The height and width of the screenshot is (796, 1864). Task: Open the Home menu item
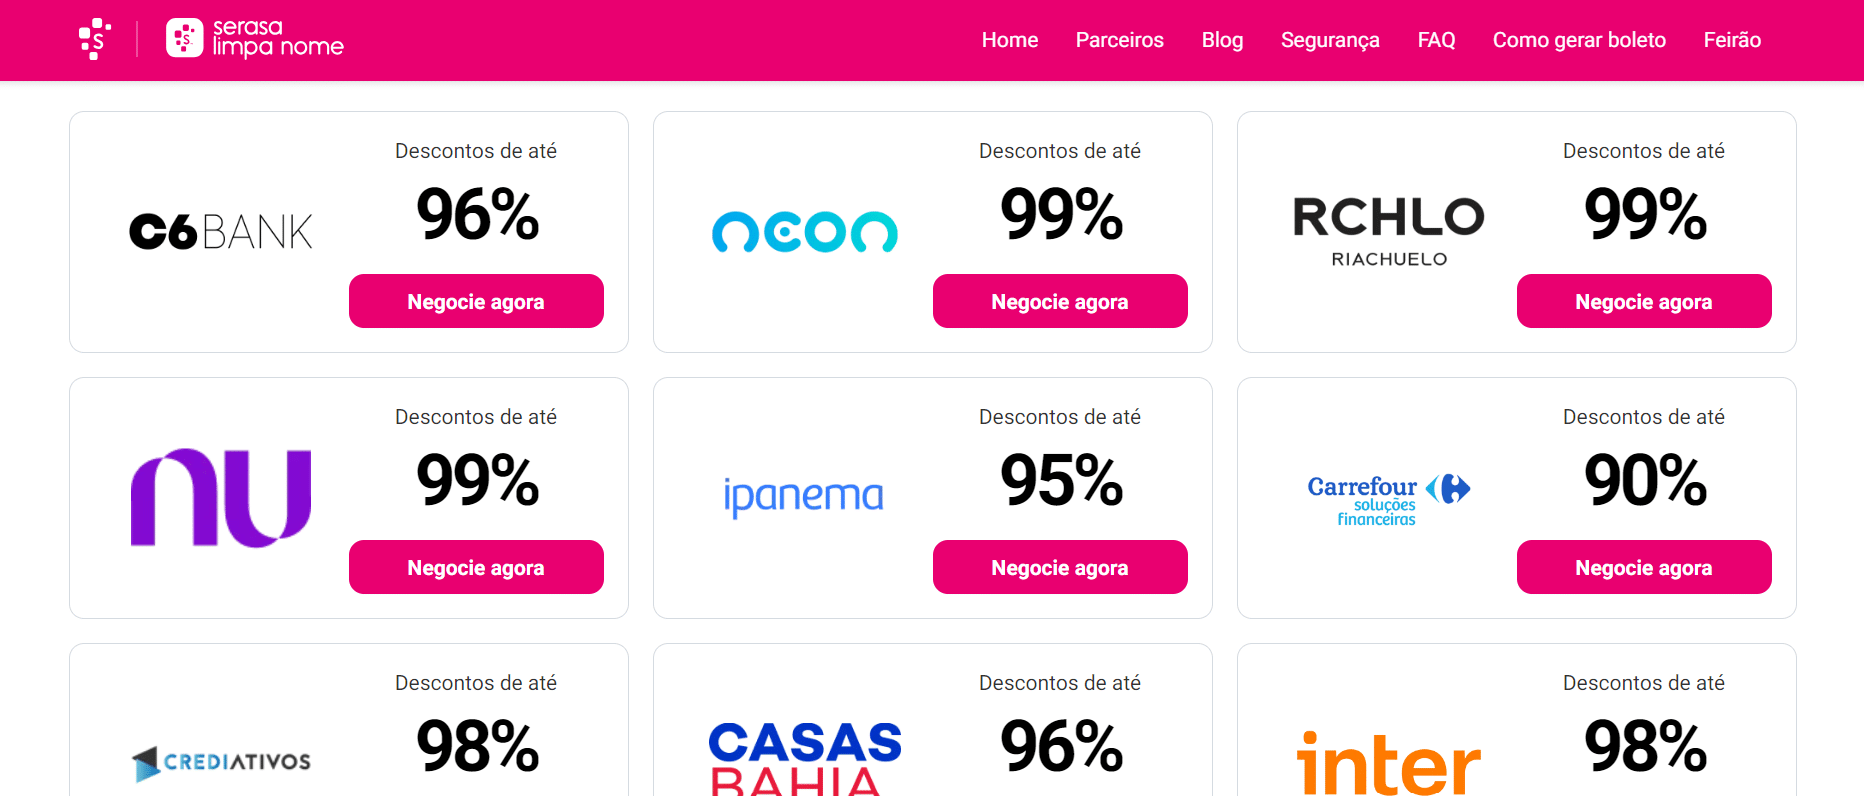point(1010,40)
